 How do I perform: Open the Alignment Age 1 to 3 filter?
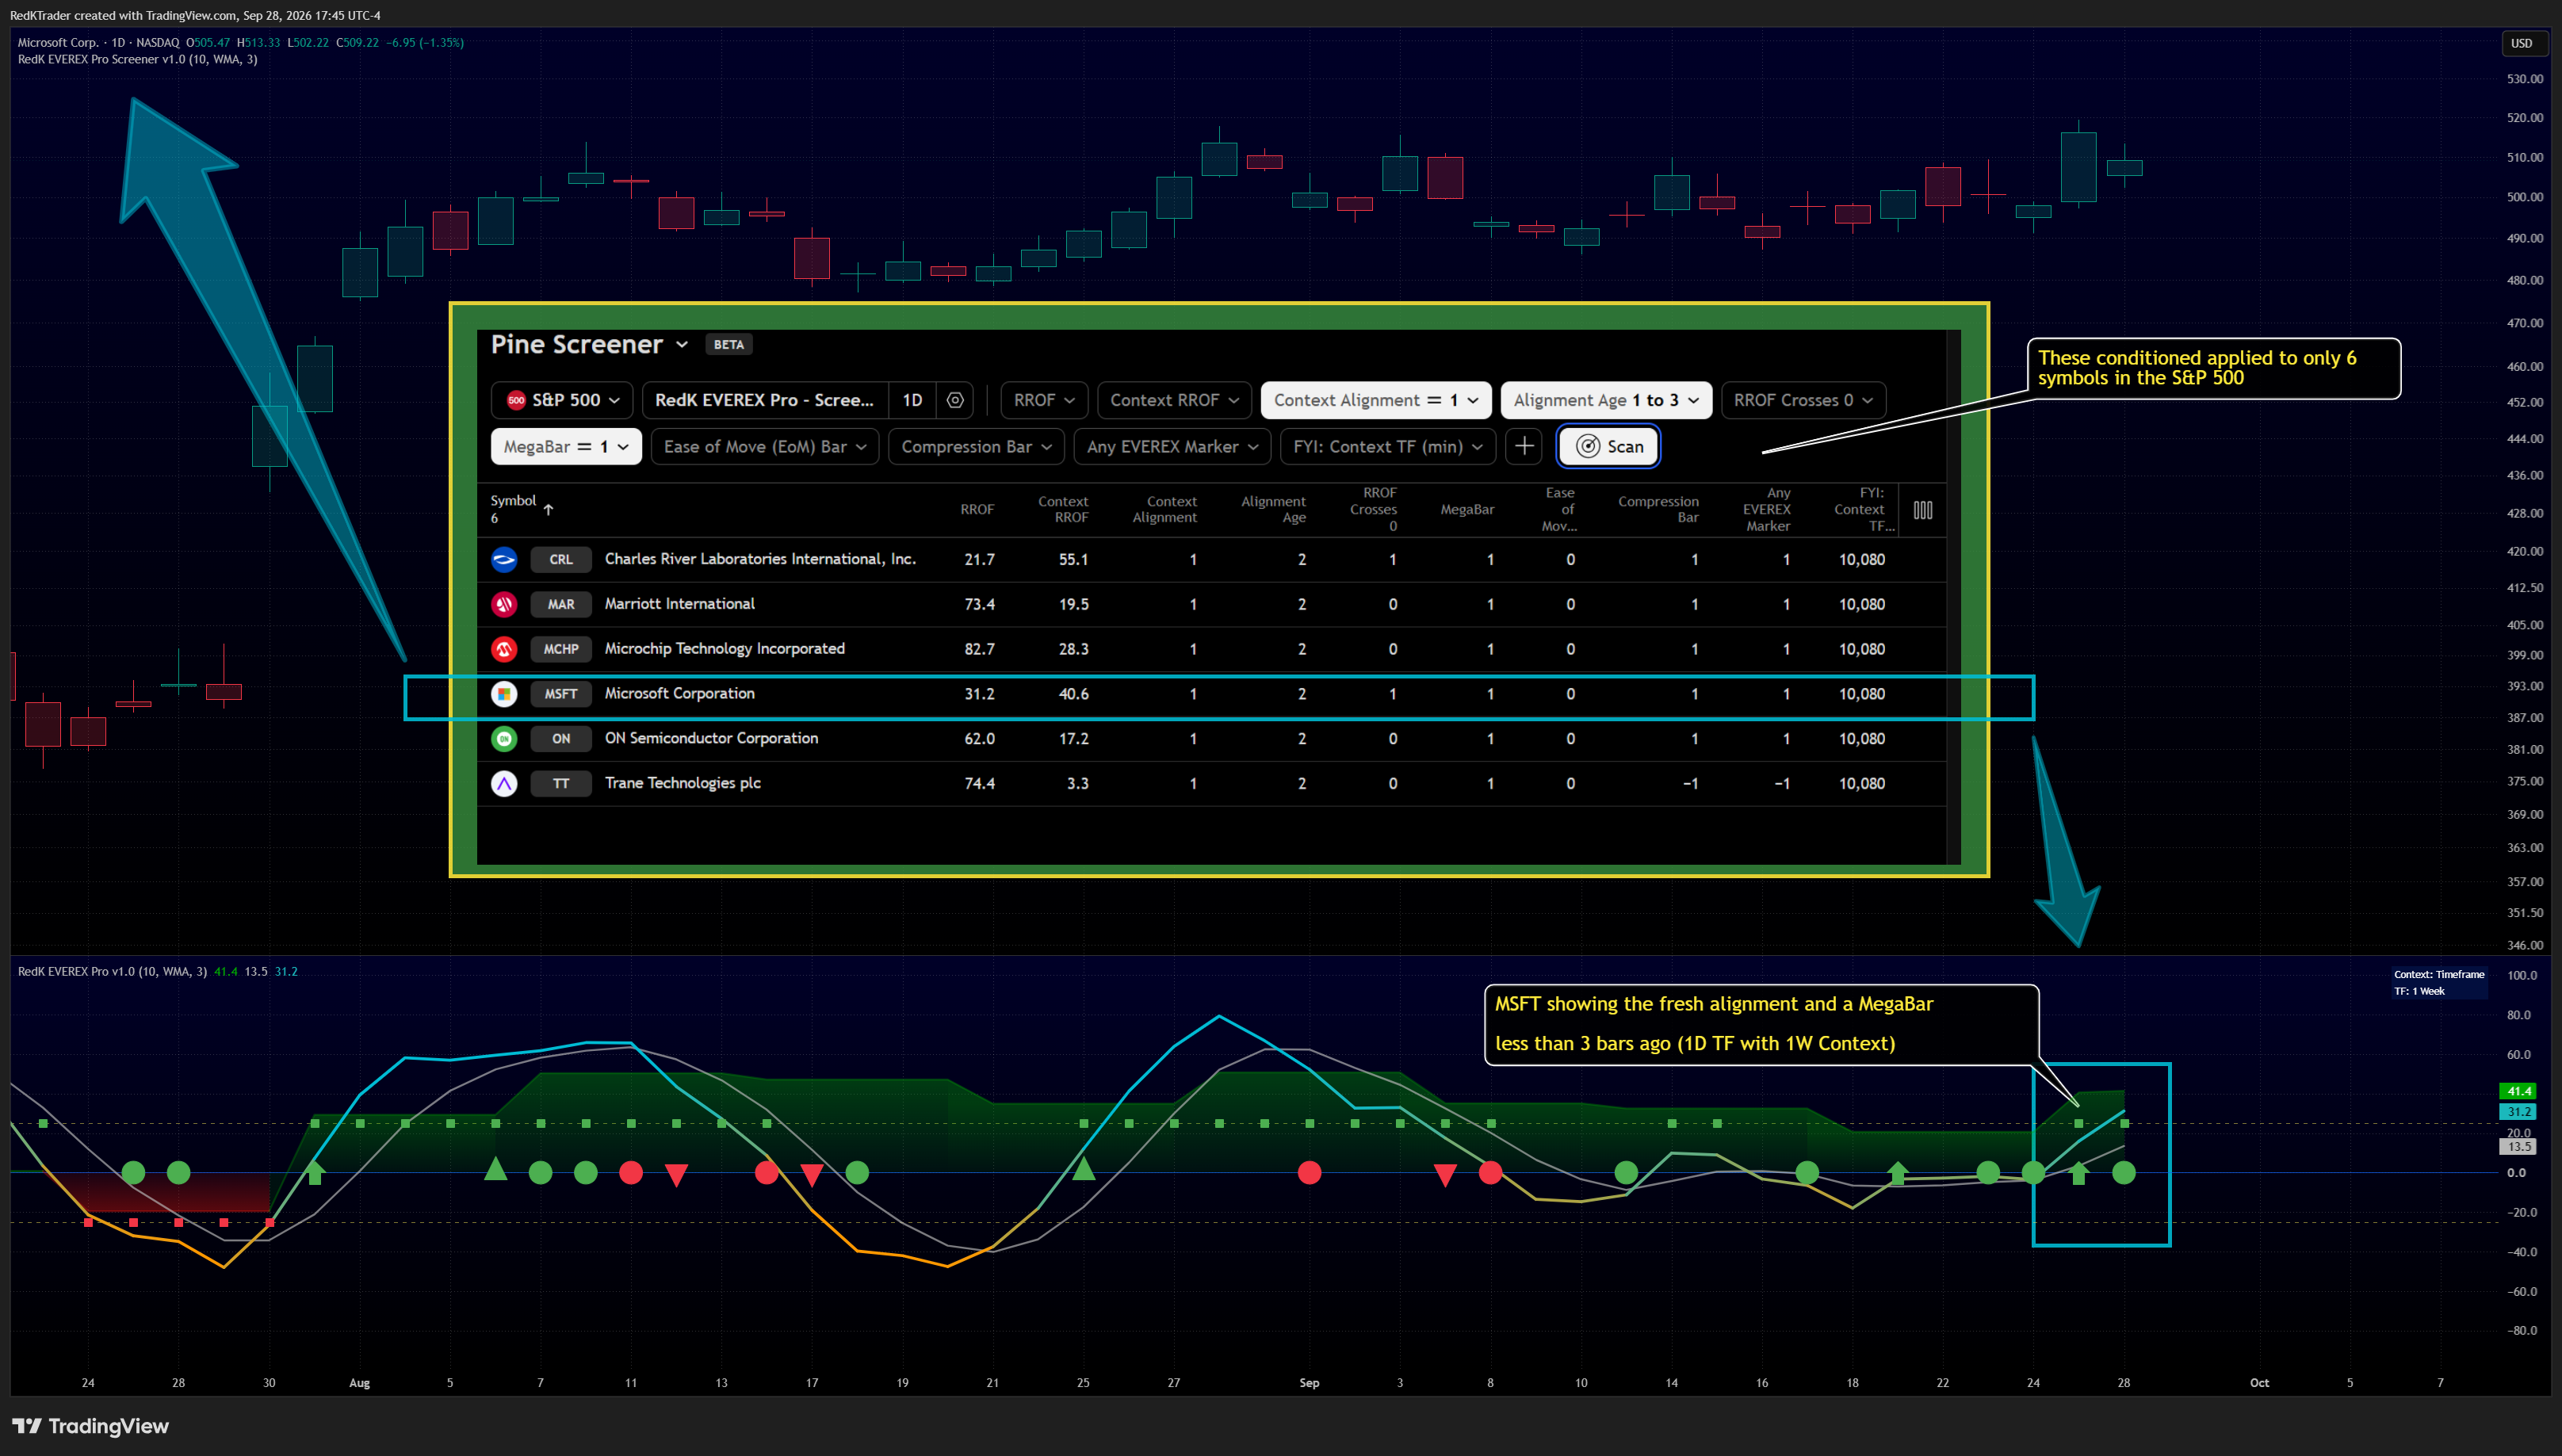(x=1606, y=400)
